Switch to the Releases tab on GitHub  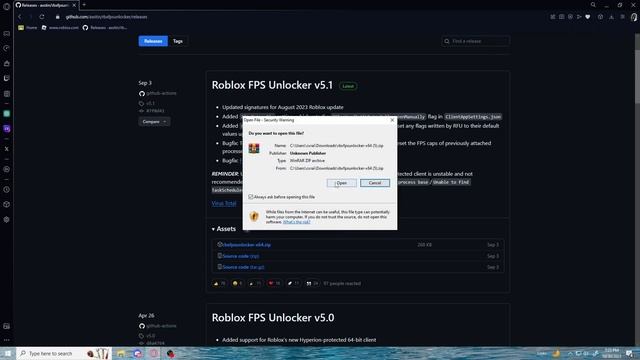[x=153, y=41]
